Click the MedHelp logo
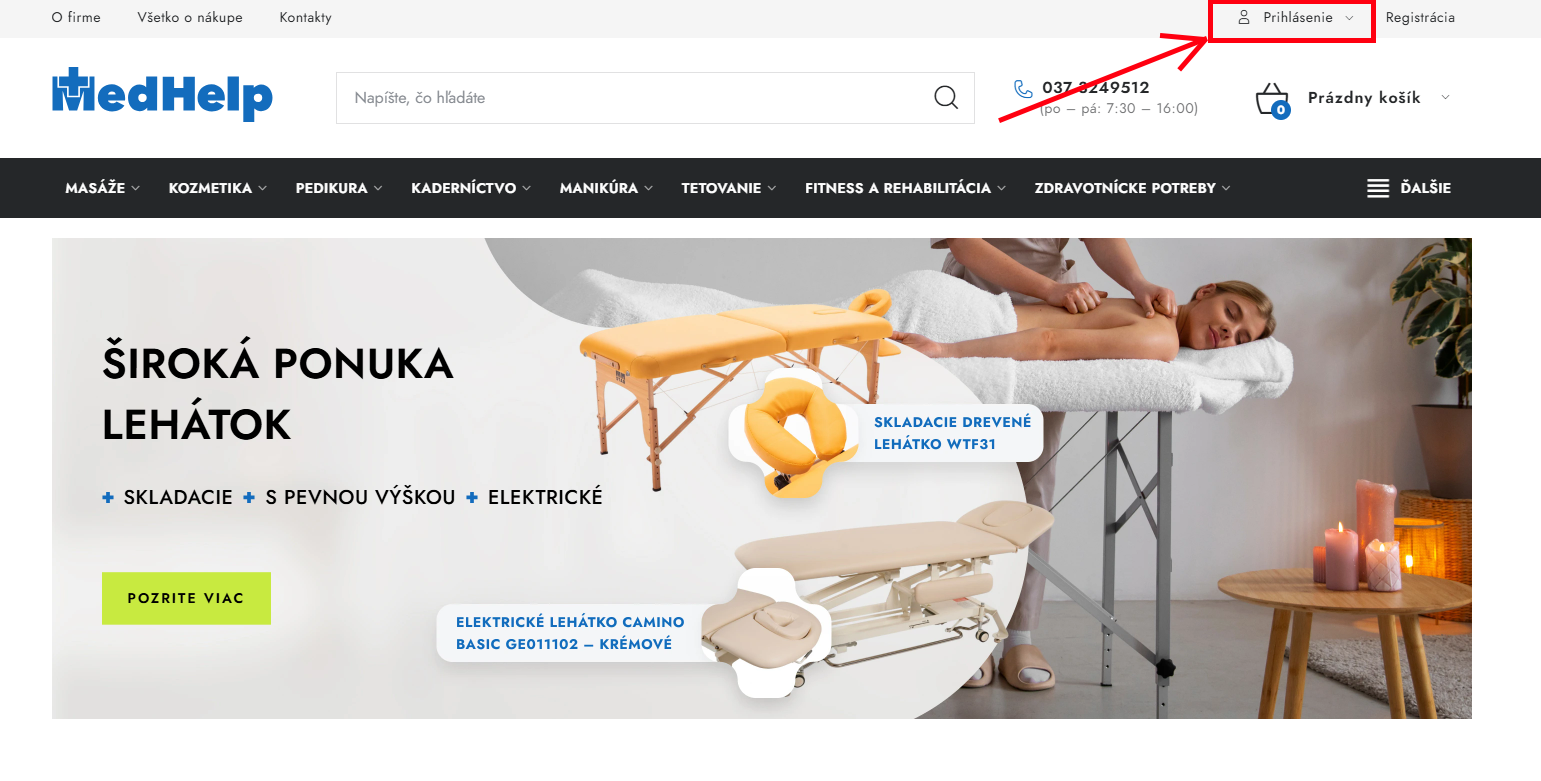This screenshot has width=1541, height=781. [x=162, y=95]
